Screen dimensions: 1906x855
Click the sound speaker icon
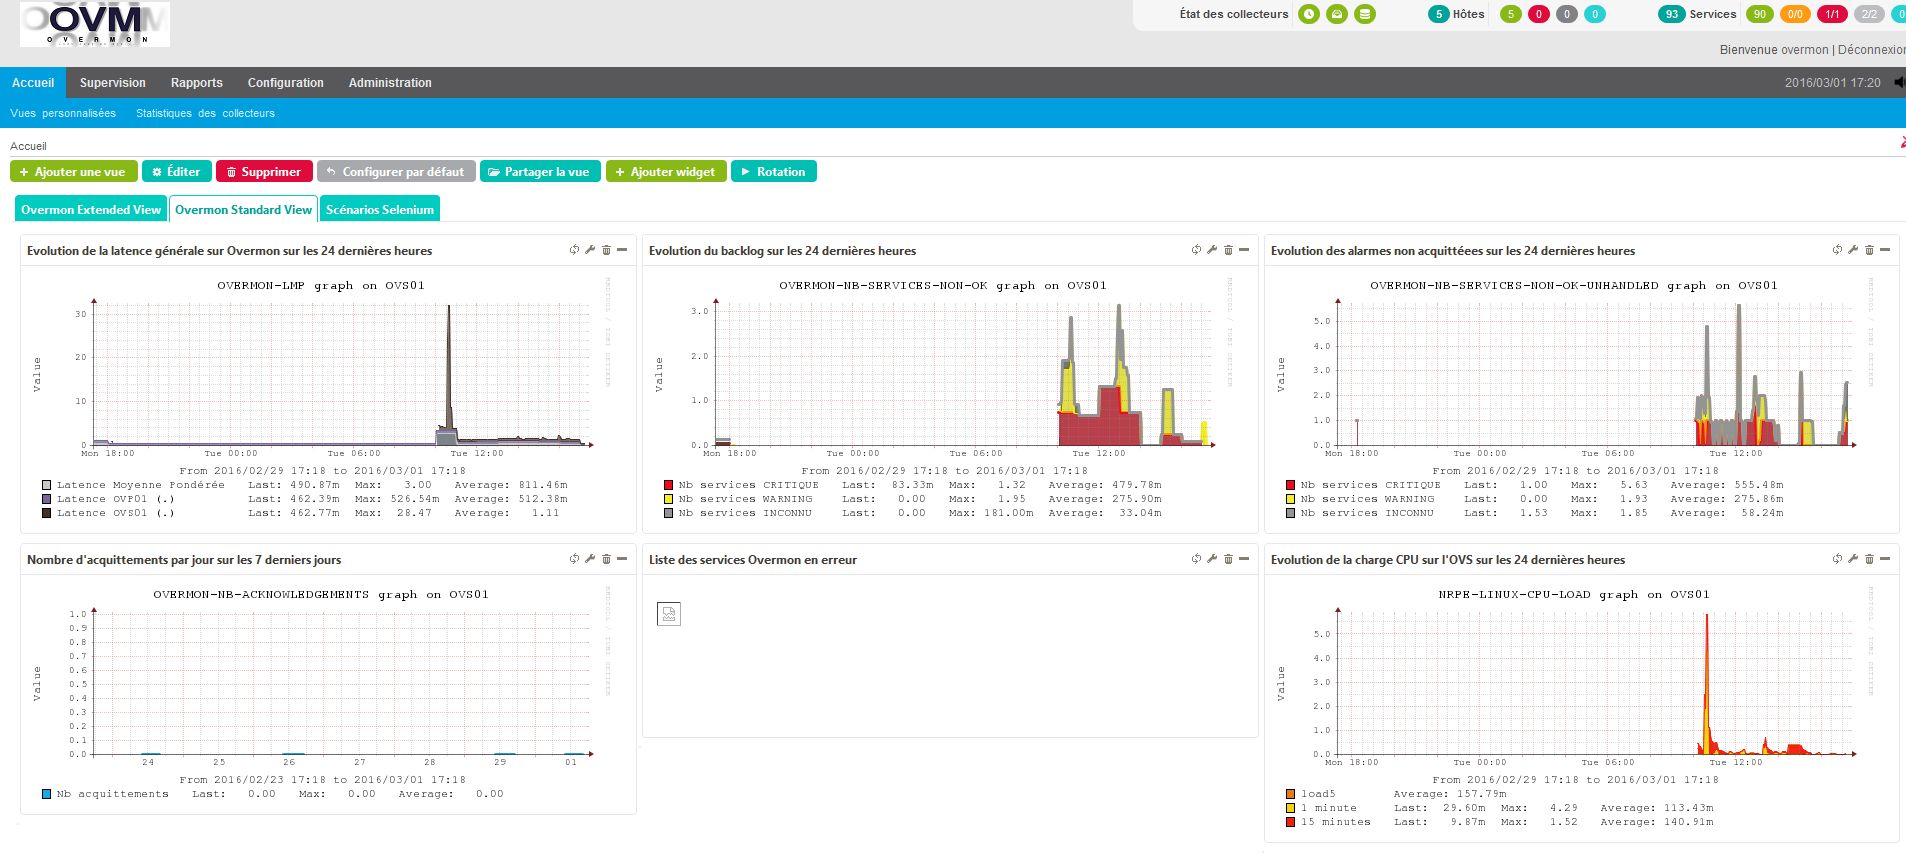[x=1899, y=83]
